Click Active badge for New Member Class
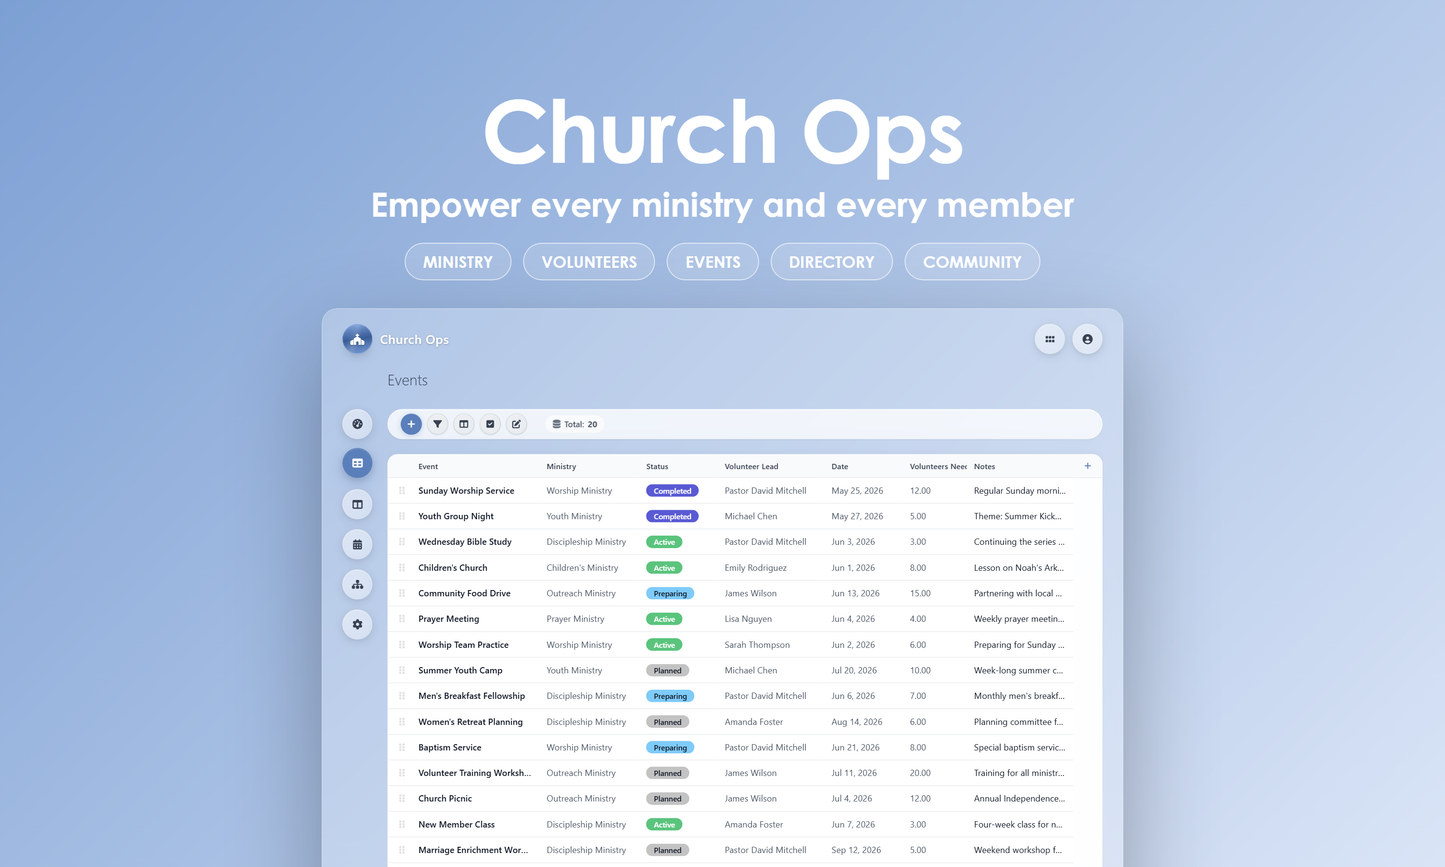Viewport: 1445px width, 867px height. pos(664,824)
